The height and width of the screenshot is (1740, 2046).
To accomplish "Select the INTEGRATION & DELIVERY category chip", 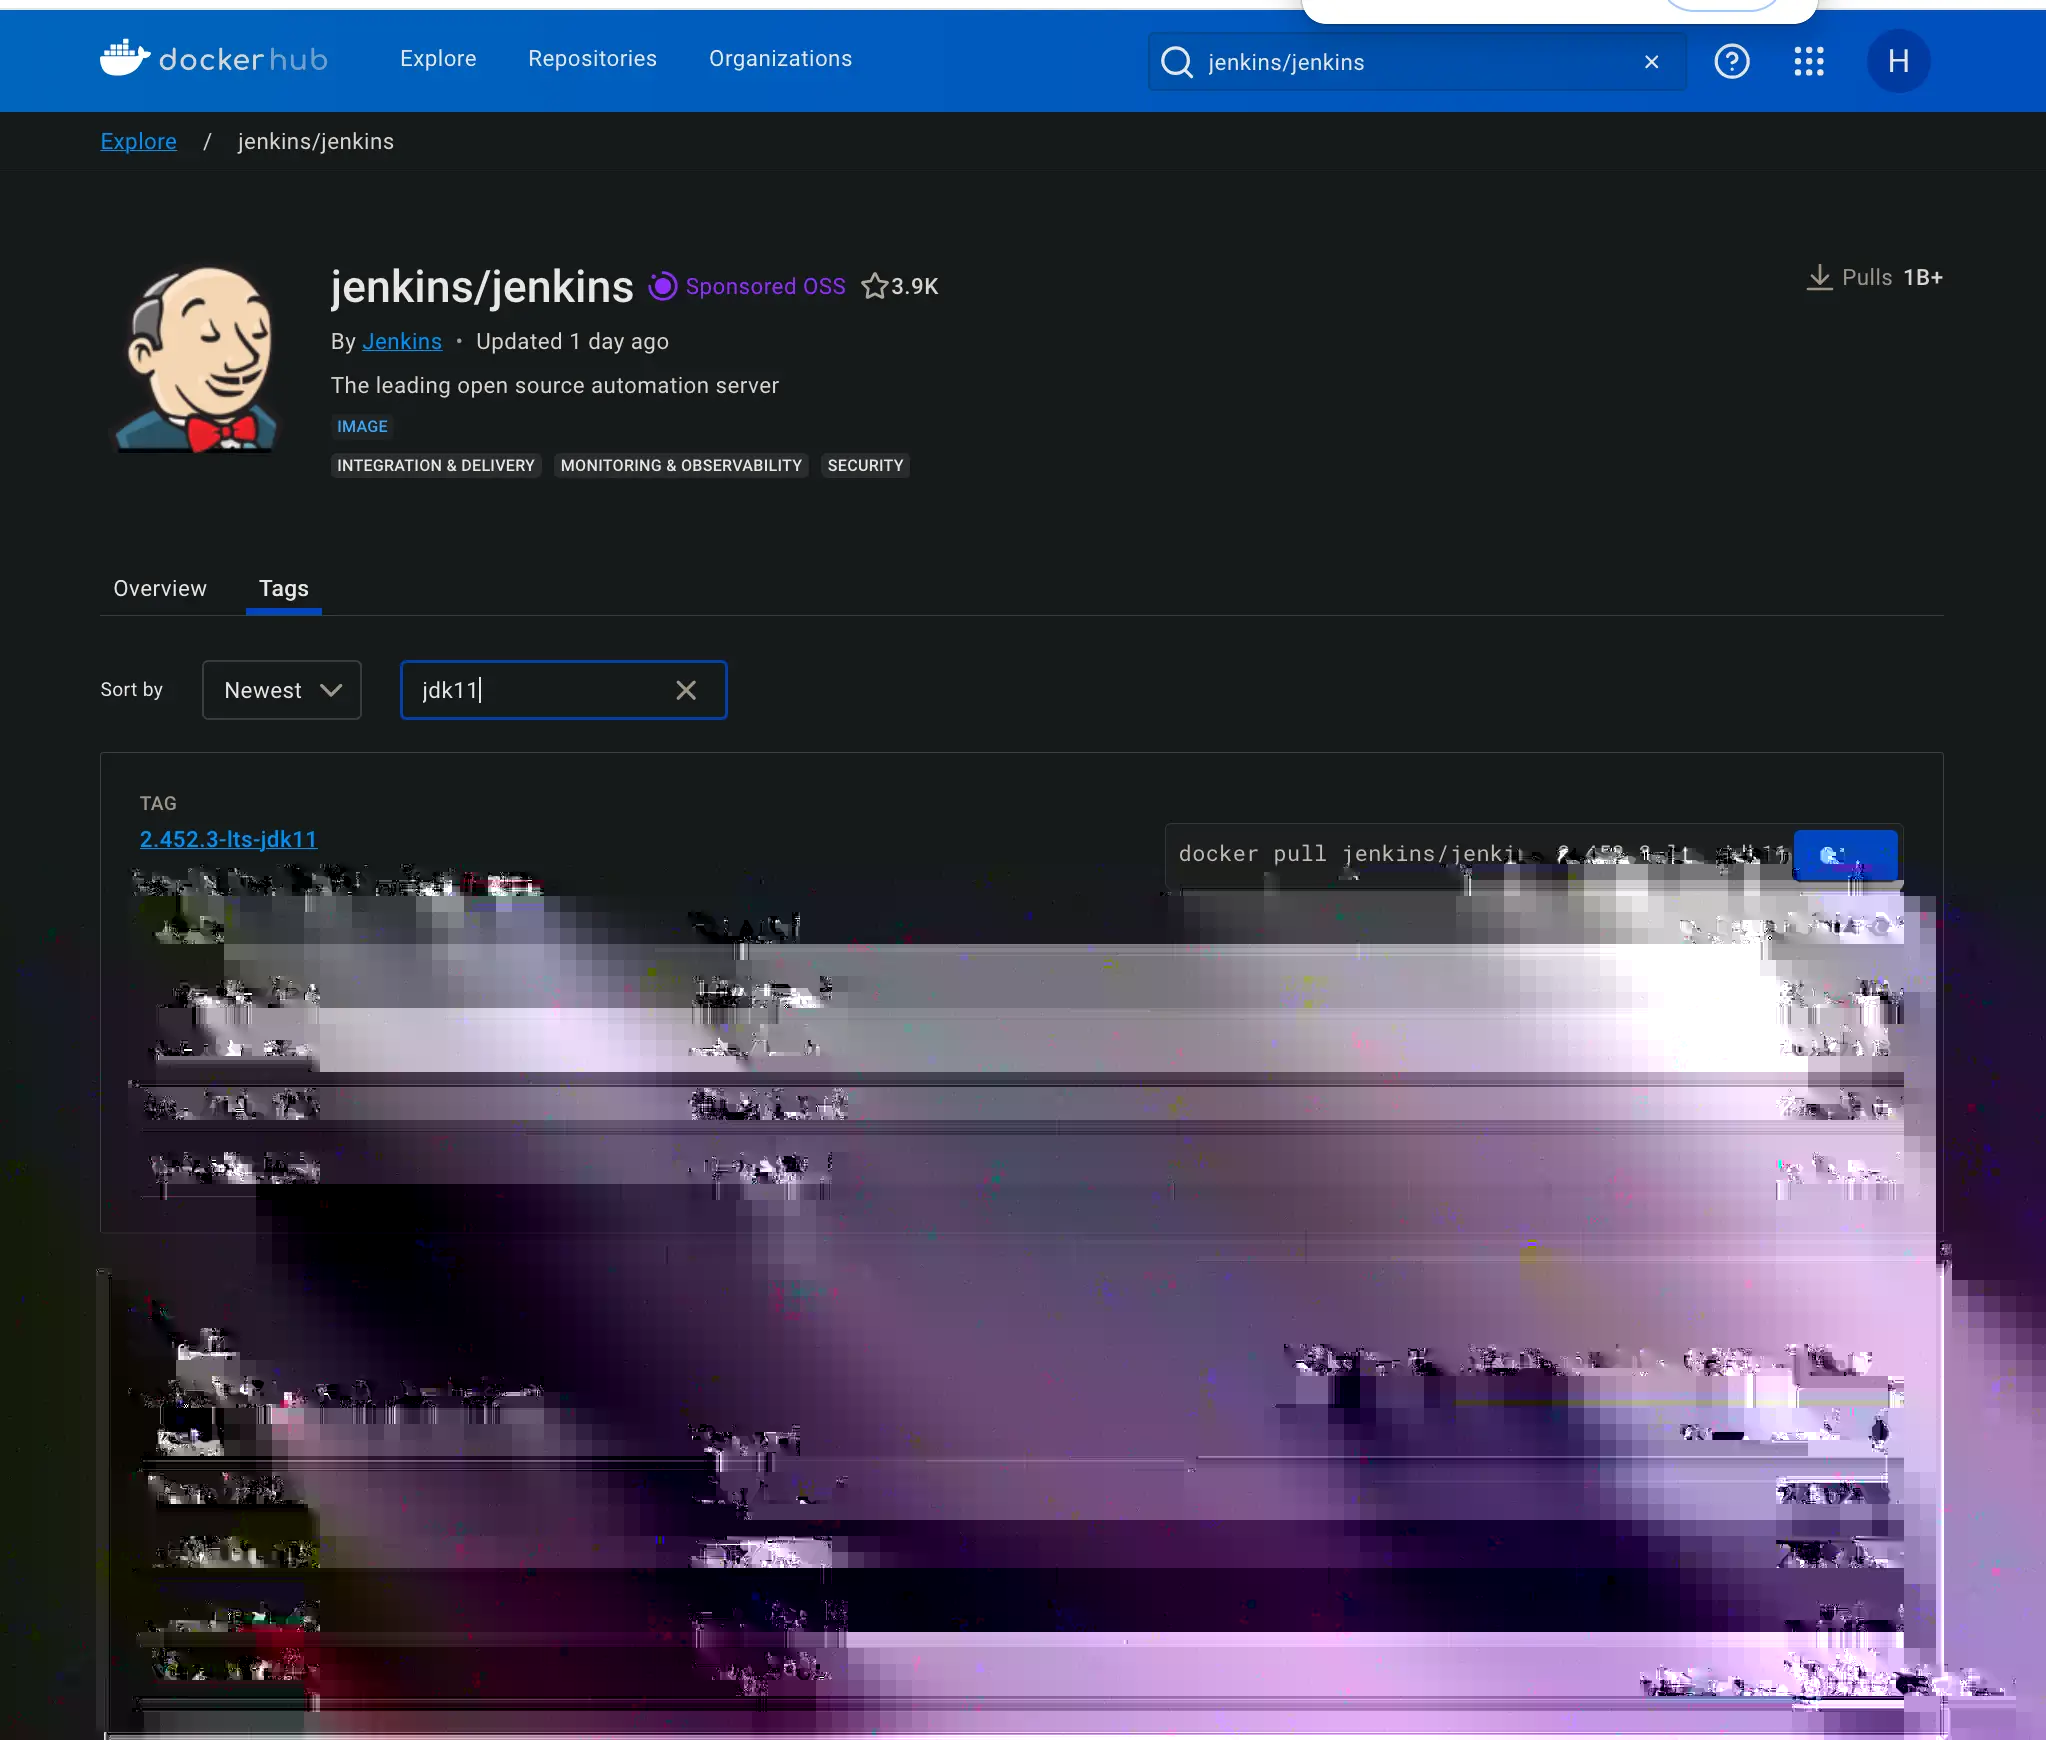I will pyautogui.click(x=436, y=466).
